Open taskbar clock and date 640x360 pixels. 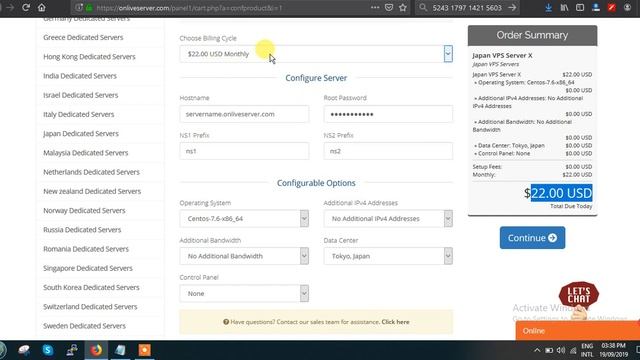(614, 350)
